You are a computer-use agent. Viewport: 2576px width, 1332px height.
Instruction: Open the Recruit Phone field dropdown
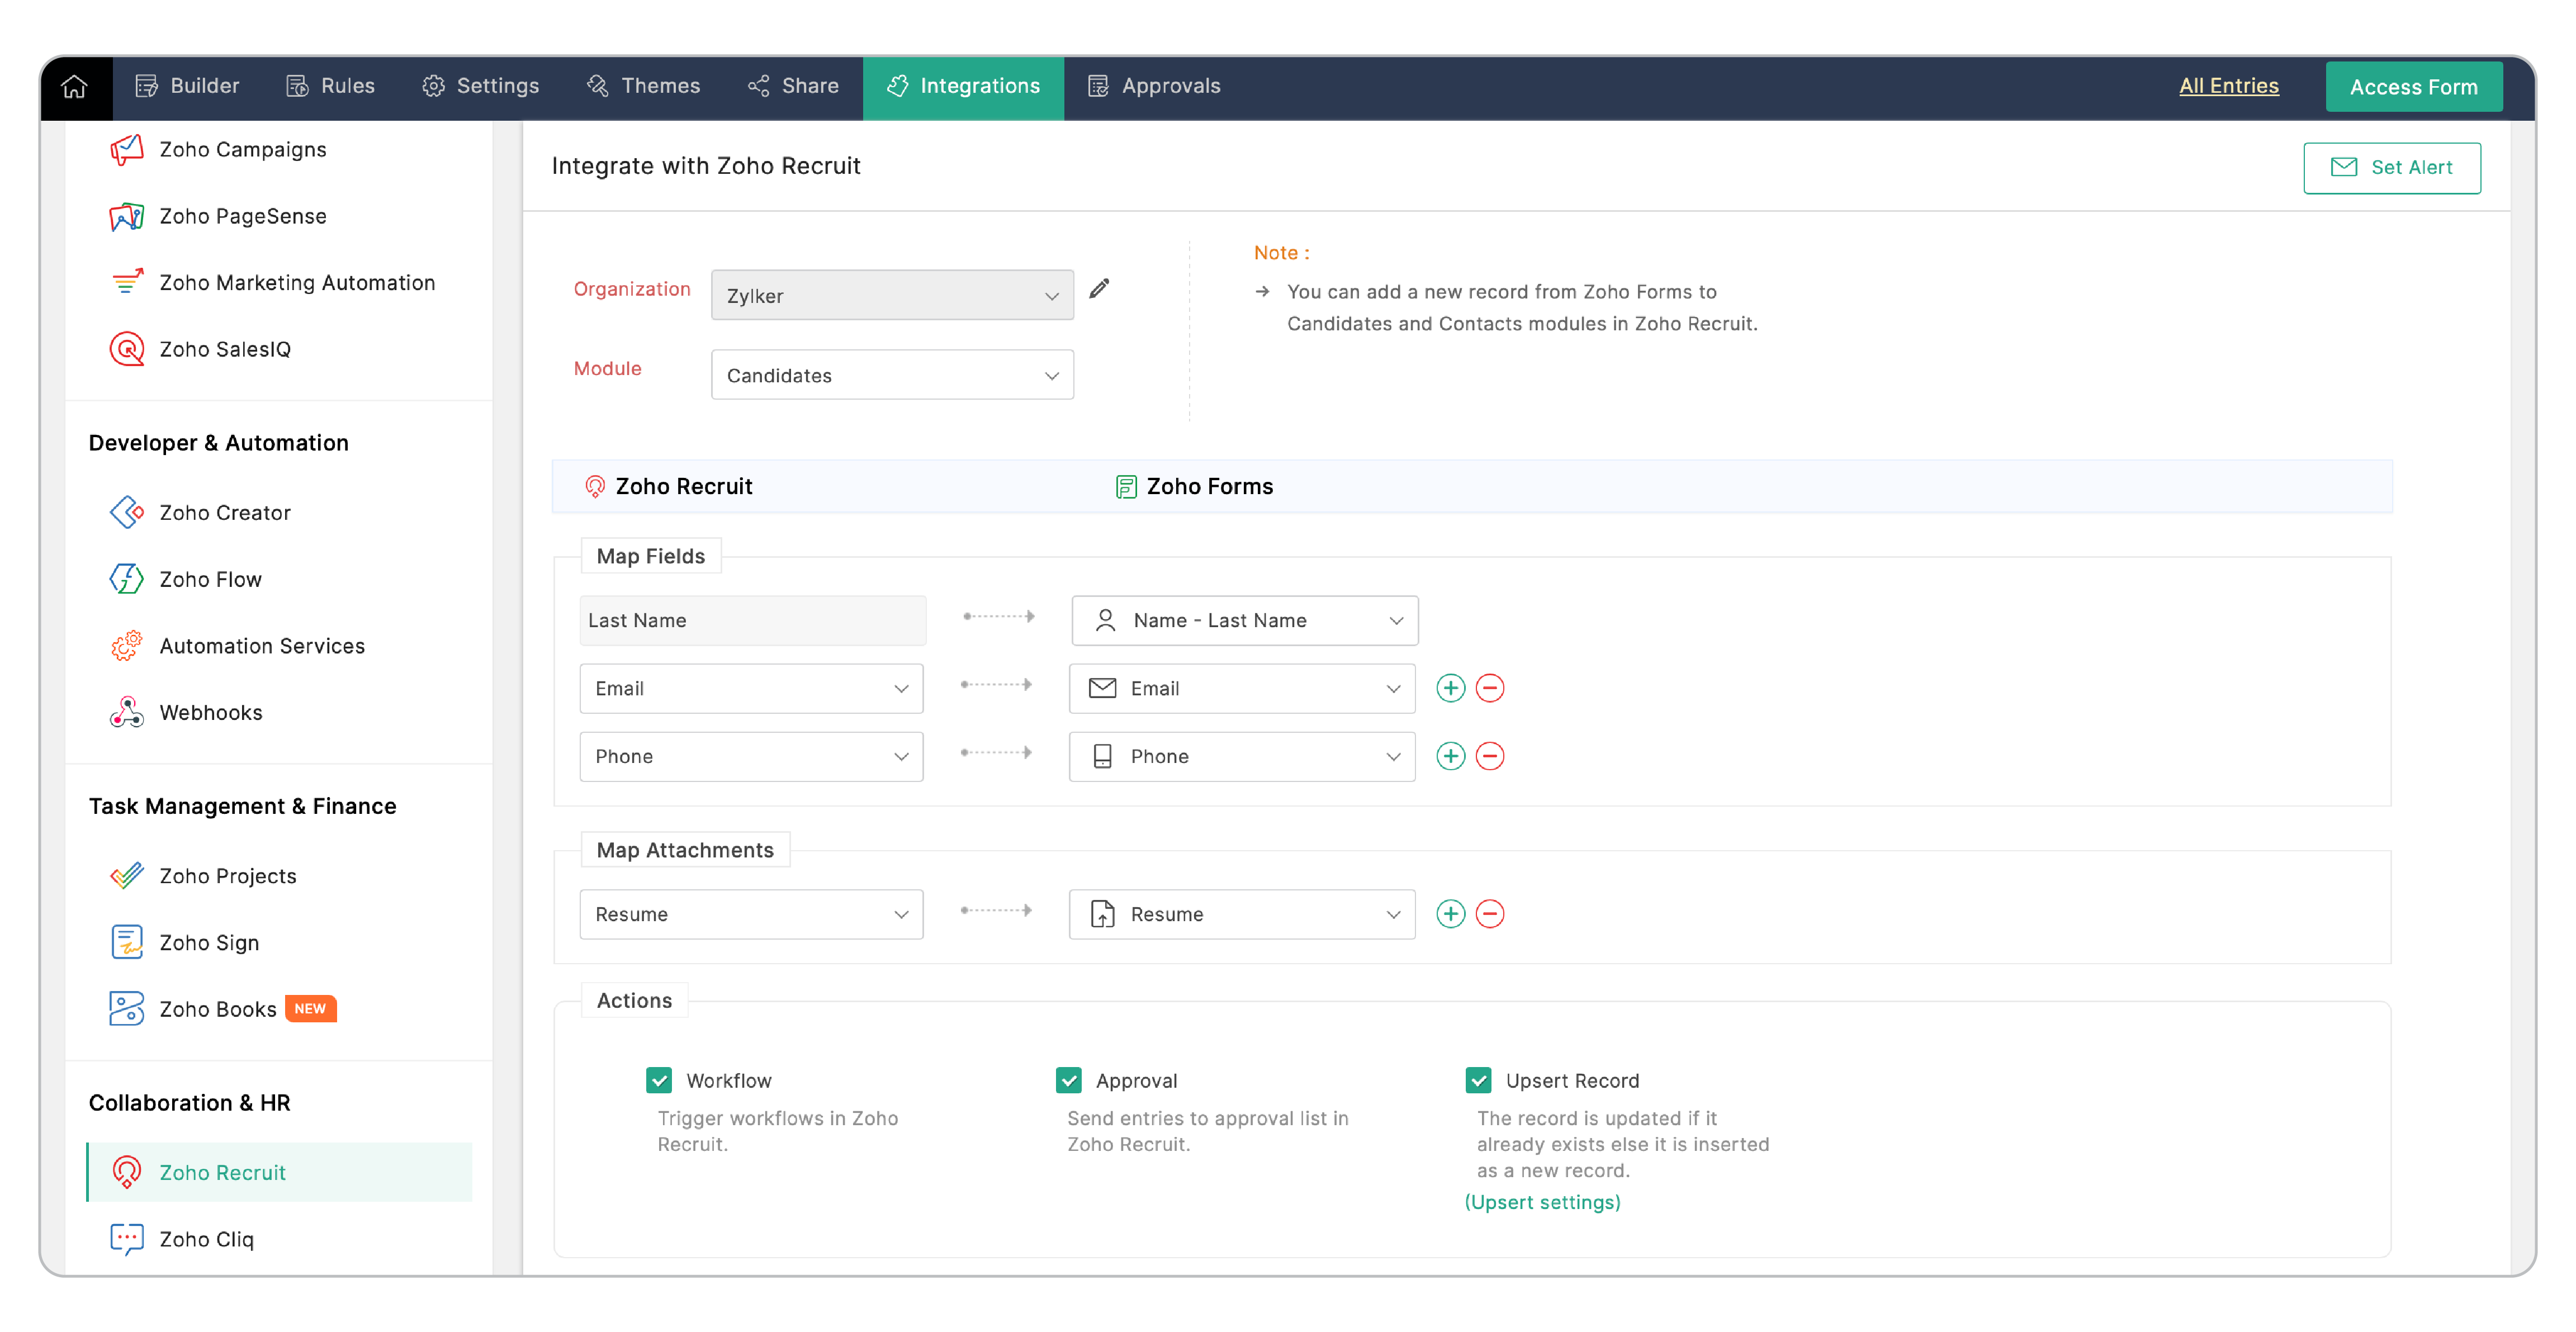click(x=751, y=757)
